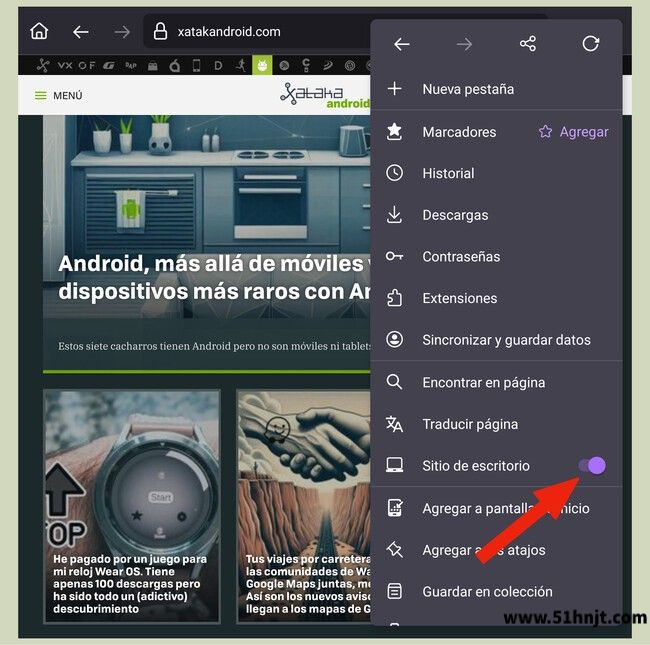Tap the download arrow icon beside Descargas
The height and width of the screenshot is (645, 650).
pyautogui.click(x=394, y=215)
